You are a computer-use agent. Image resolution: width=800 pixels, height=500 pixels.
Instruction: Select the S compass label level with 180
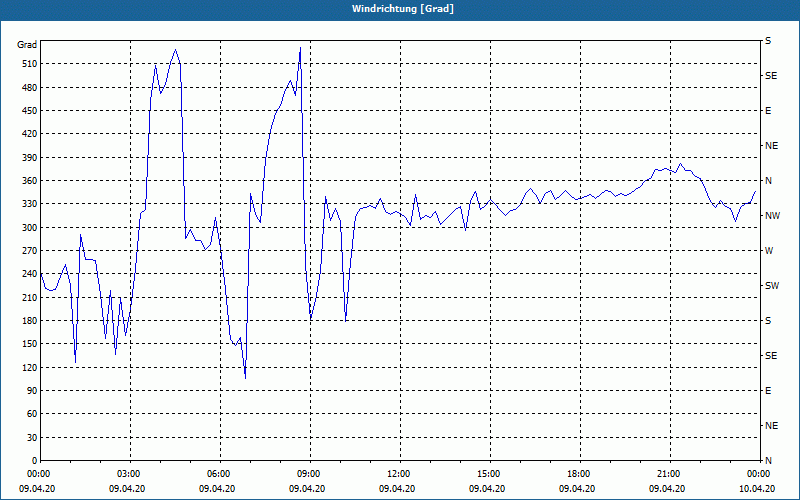[768, 321]
